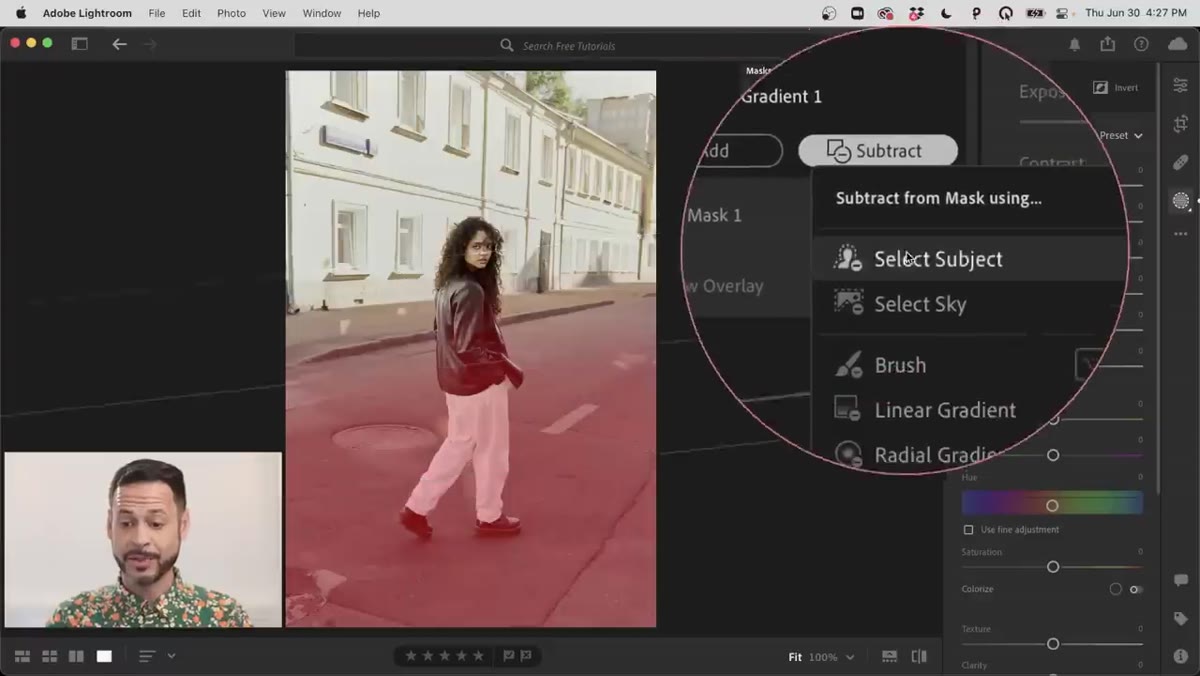1200x676 pixels.
Task: Click the presenter webcam video thumbnail
Action: (143, 540)
